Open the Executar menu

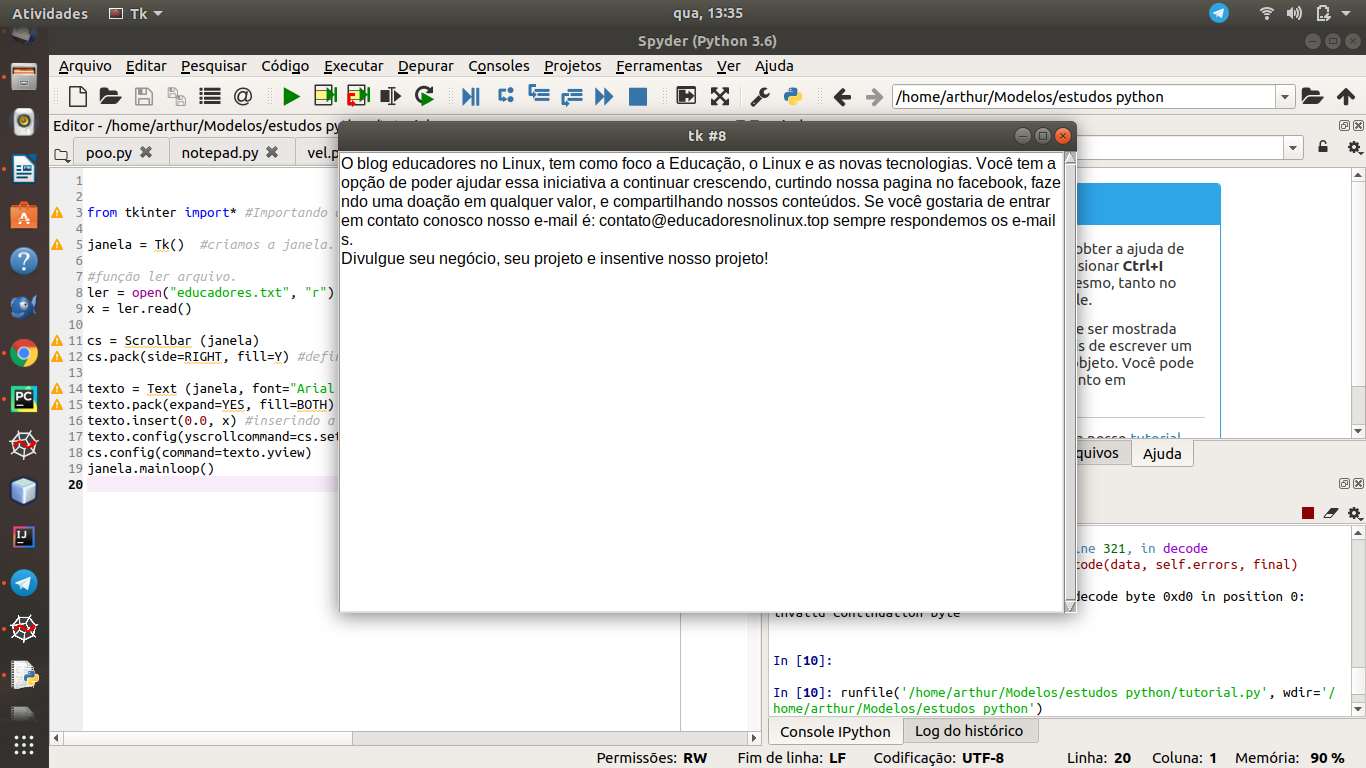[x=354, y=66]
